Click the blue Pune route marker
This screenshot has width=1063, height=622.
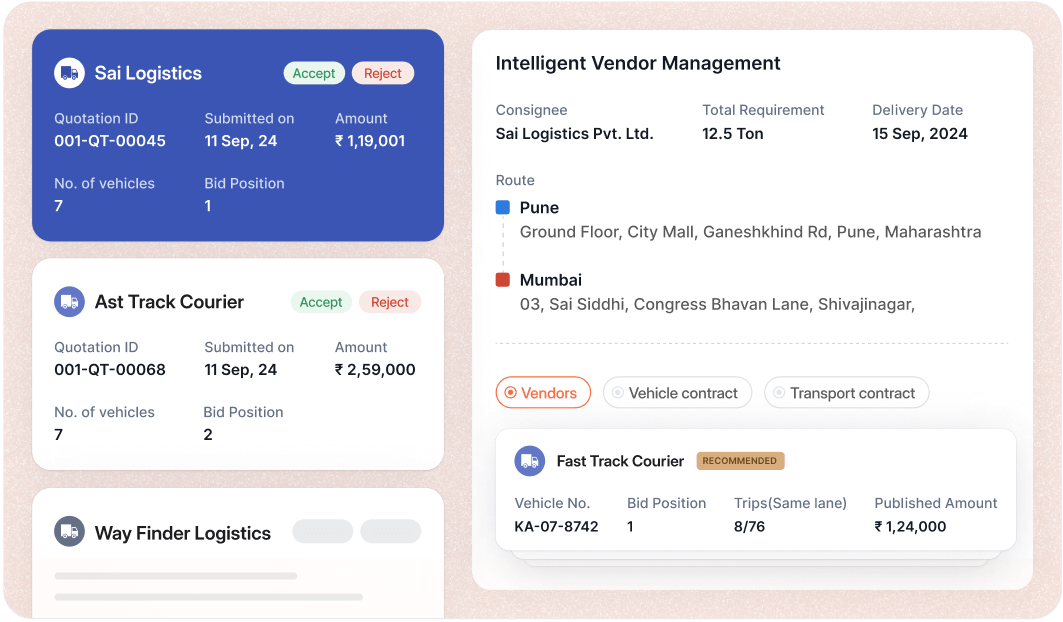[502, 208]
